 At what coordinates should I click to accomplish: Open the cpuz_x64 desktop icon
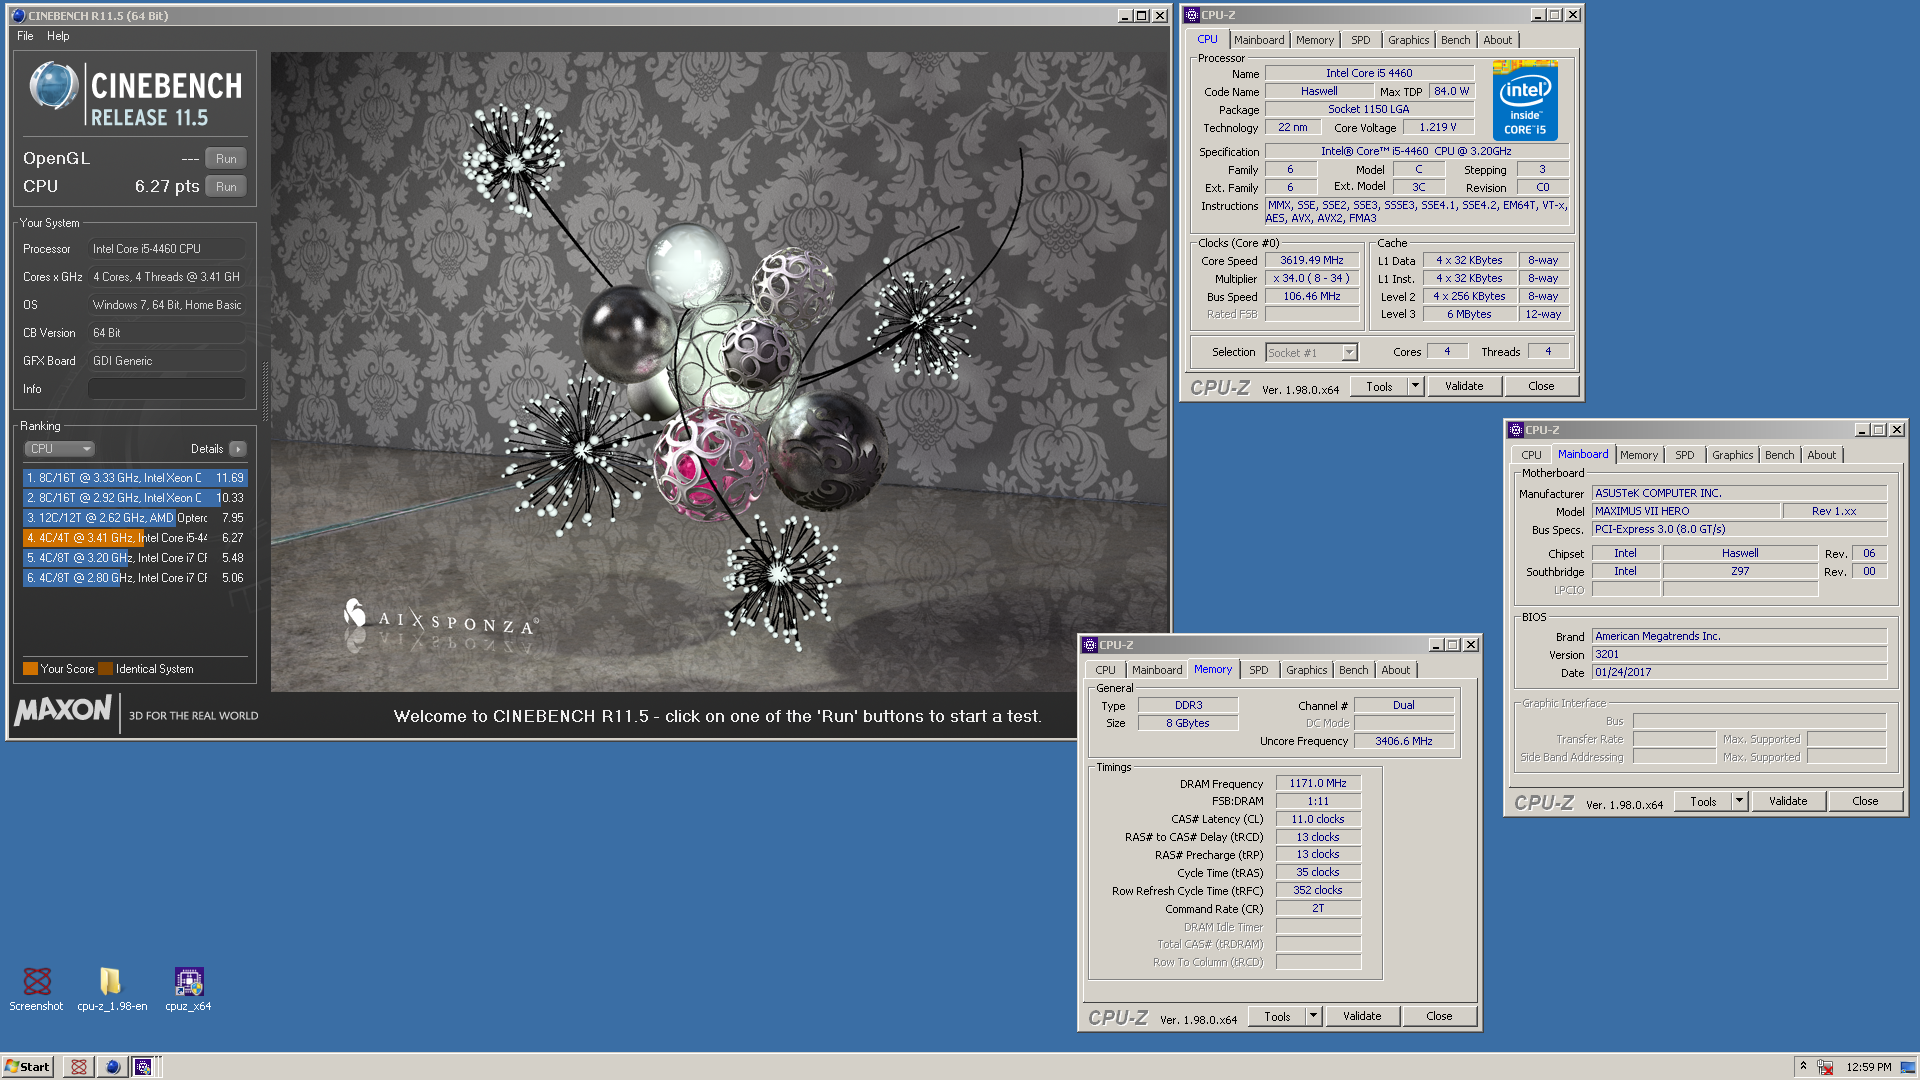coord(188,988)
